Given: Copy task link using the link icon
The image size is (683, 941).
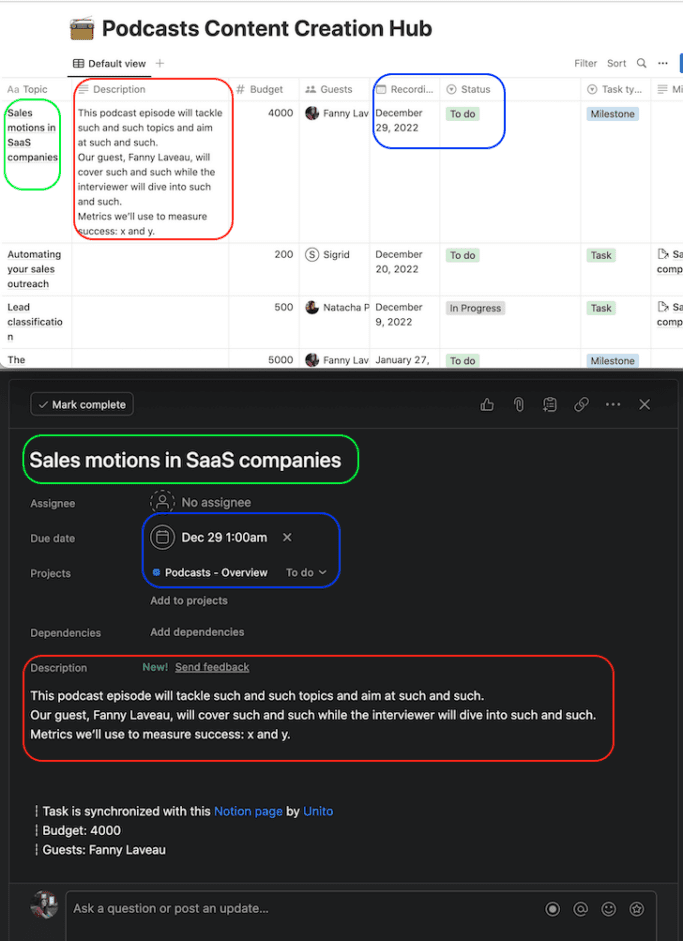Looking at the screenshot, I should click(x=581, y=404).
